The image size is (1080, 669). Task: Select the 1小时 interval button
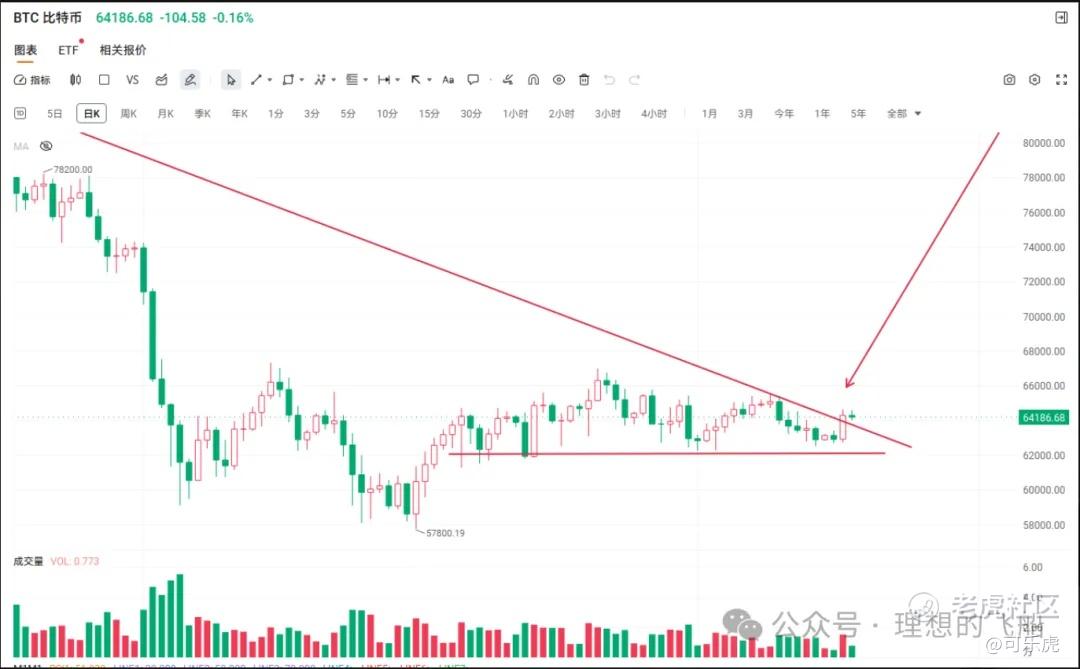pyautogui.click(x=515, y=114)
